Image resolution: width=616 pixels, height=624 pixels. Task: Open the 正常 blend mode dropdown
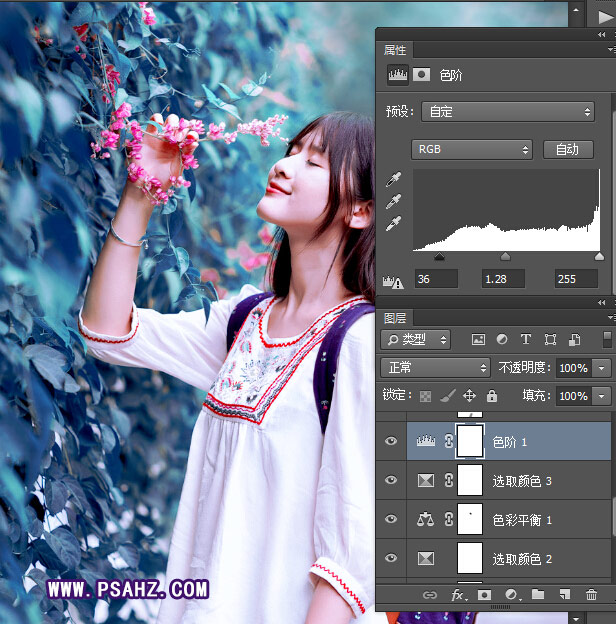coord(435,368)
